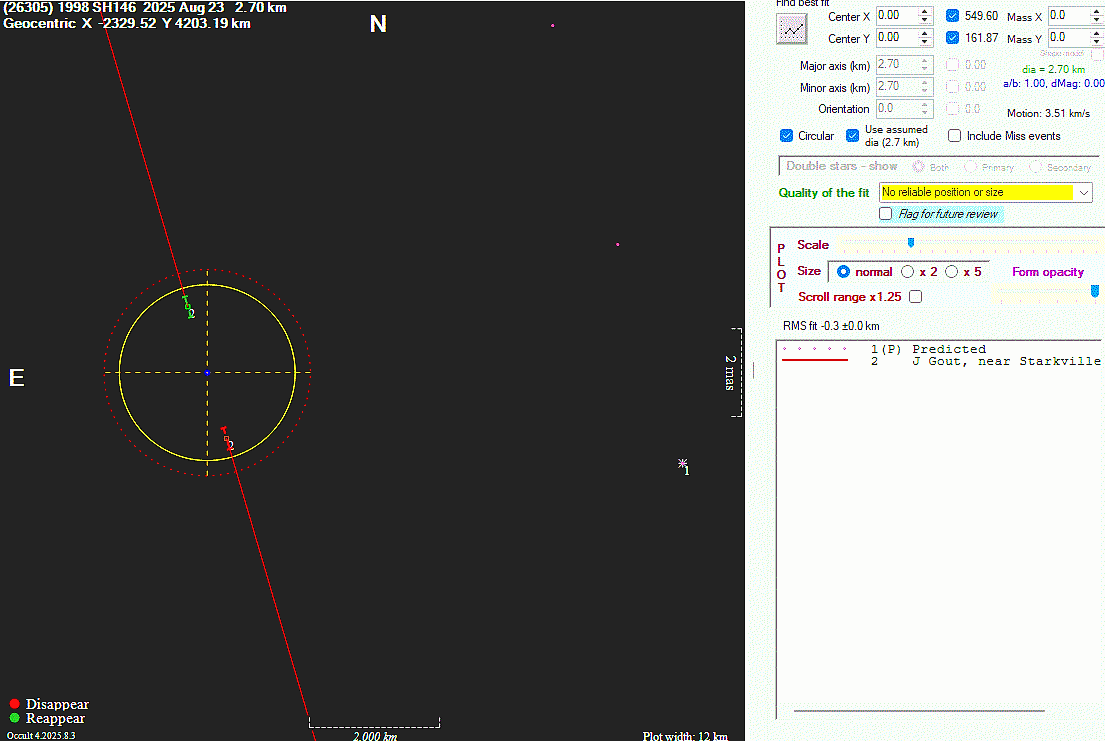Click the Major axis (km) field
Screen dimensions: 1105x741
coord(904,65)
